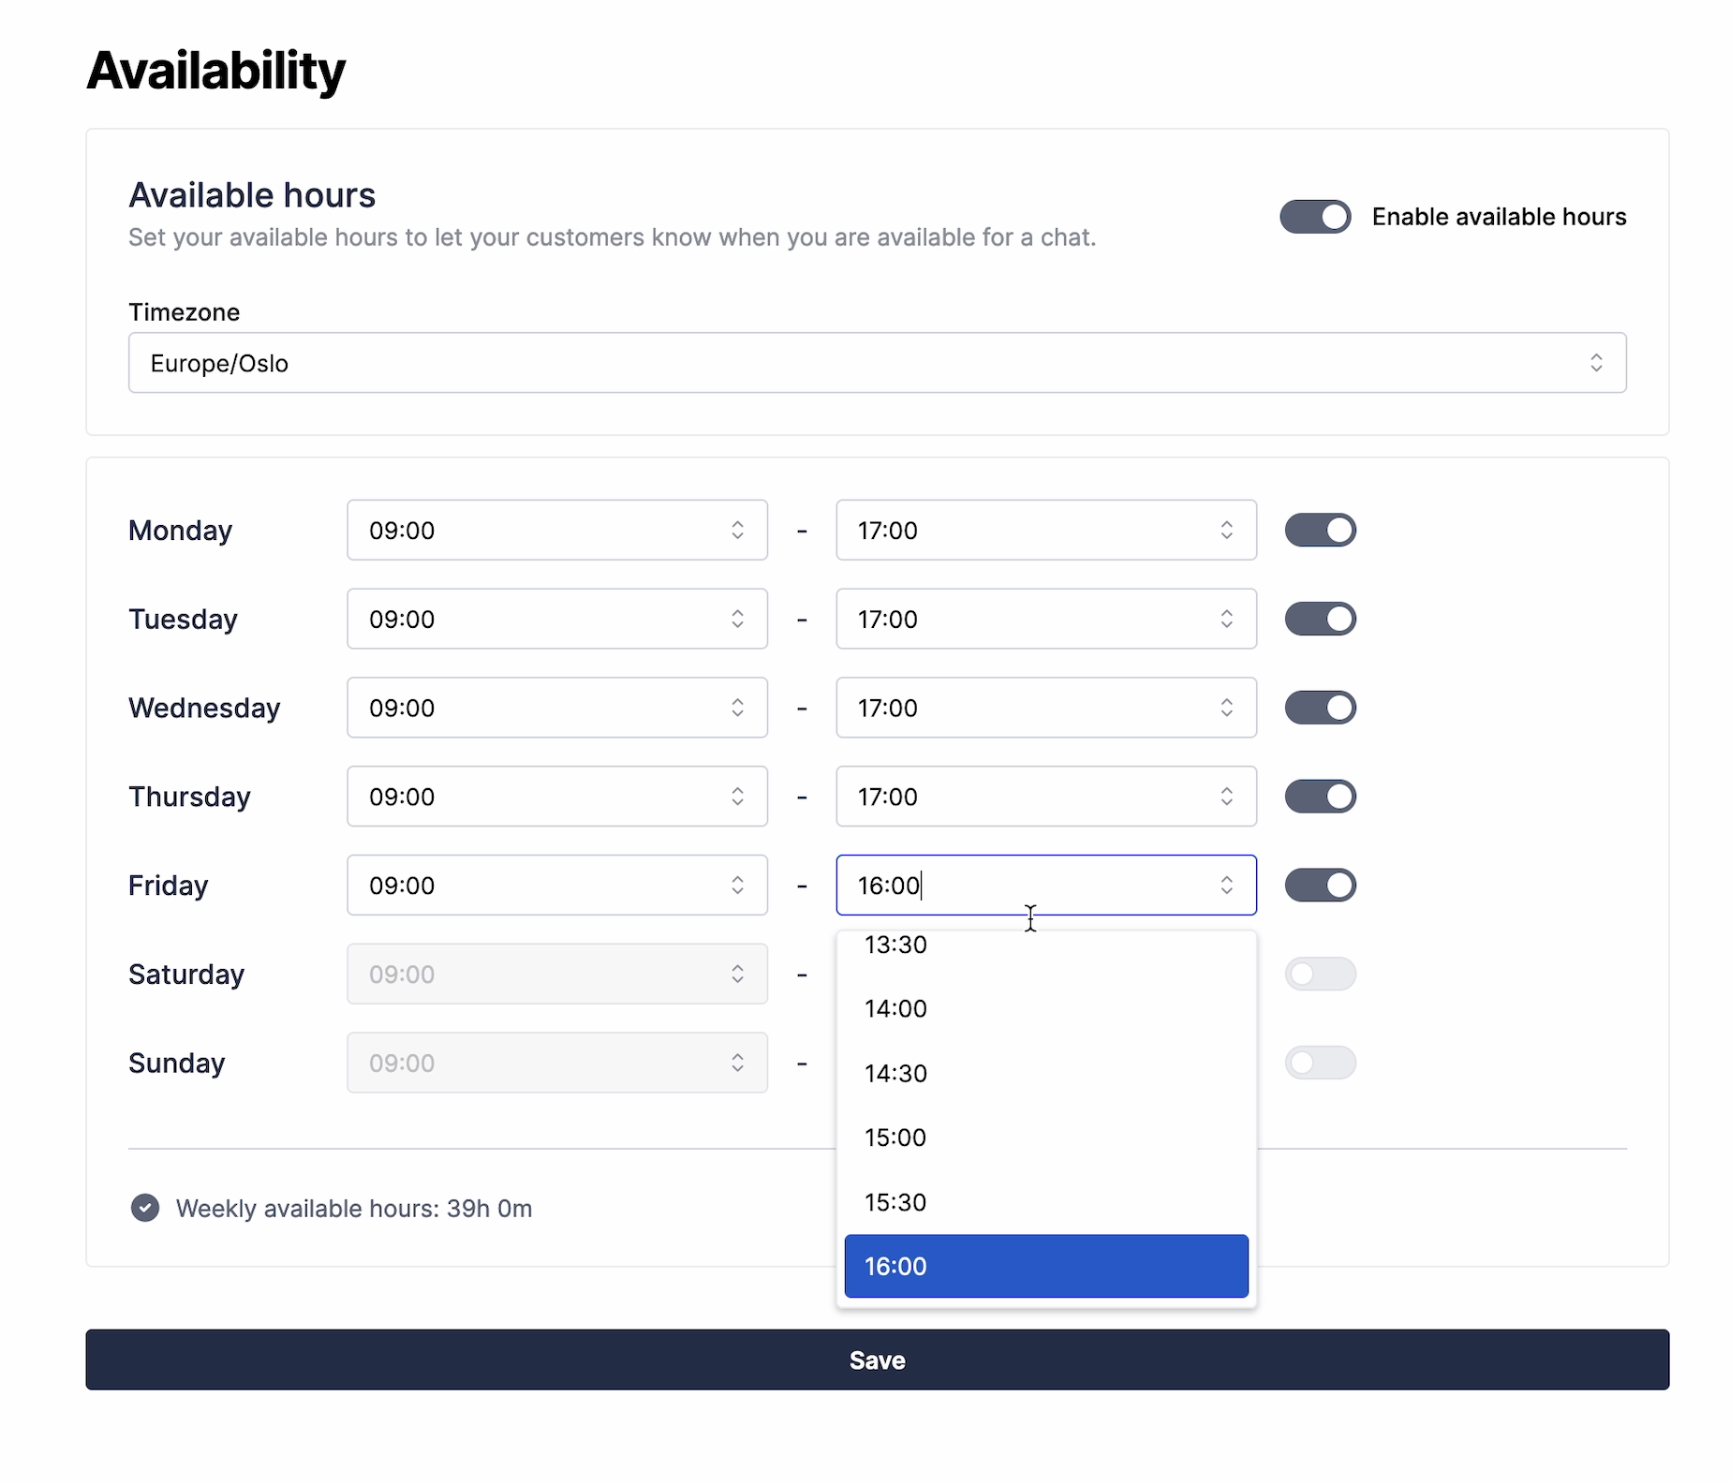1732x1482 pixels.
Task: Disable Monday availability toggle
Action: coord(1320,530)
